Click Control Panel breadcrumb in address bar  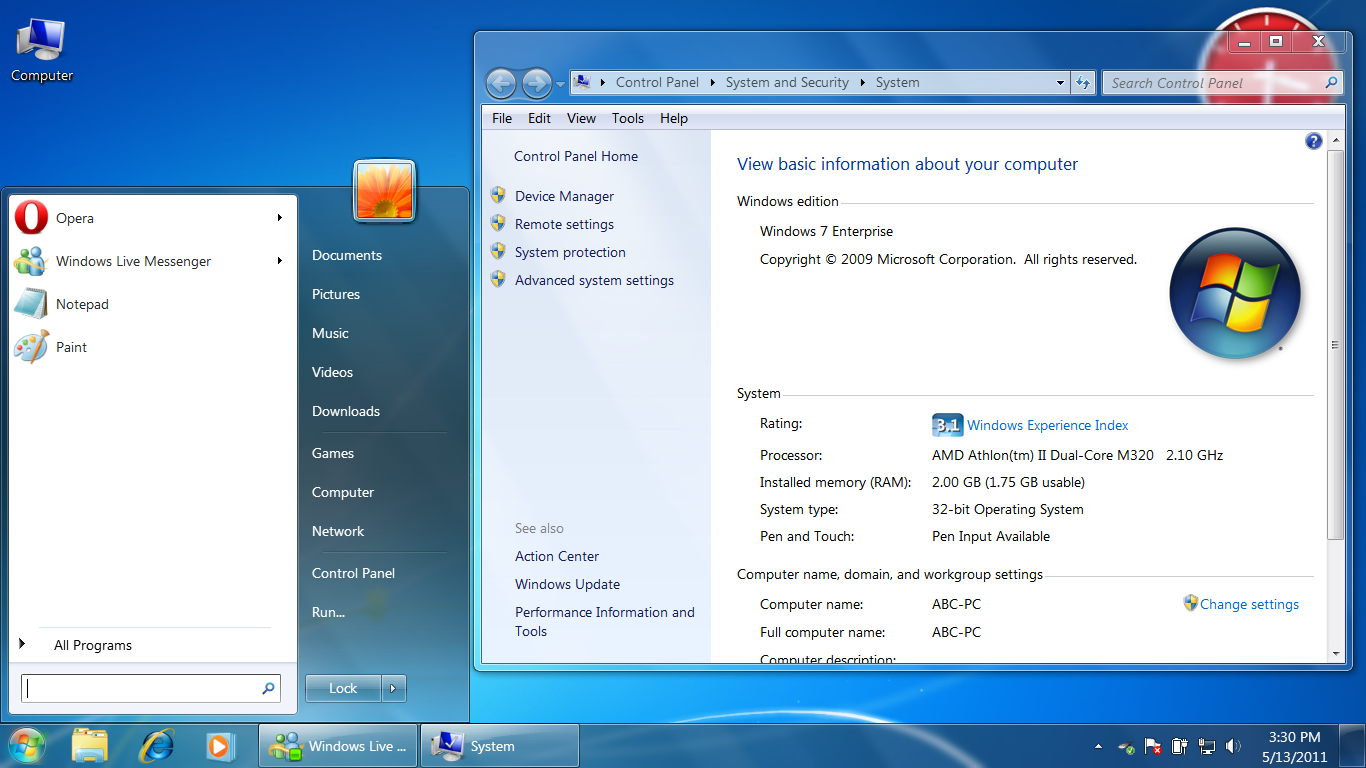[657, 83]
